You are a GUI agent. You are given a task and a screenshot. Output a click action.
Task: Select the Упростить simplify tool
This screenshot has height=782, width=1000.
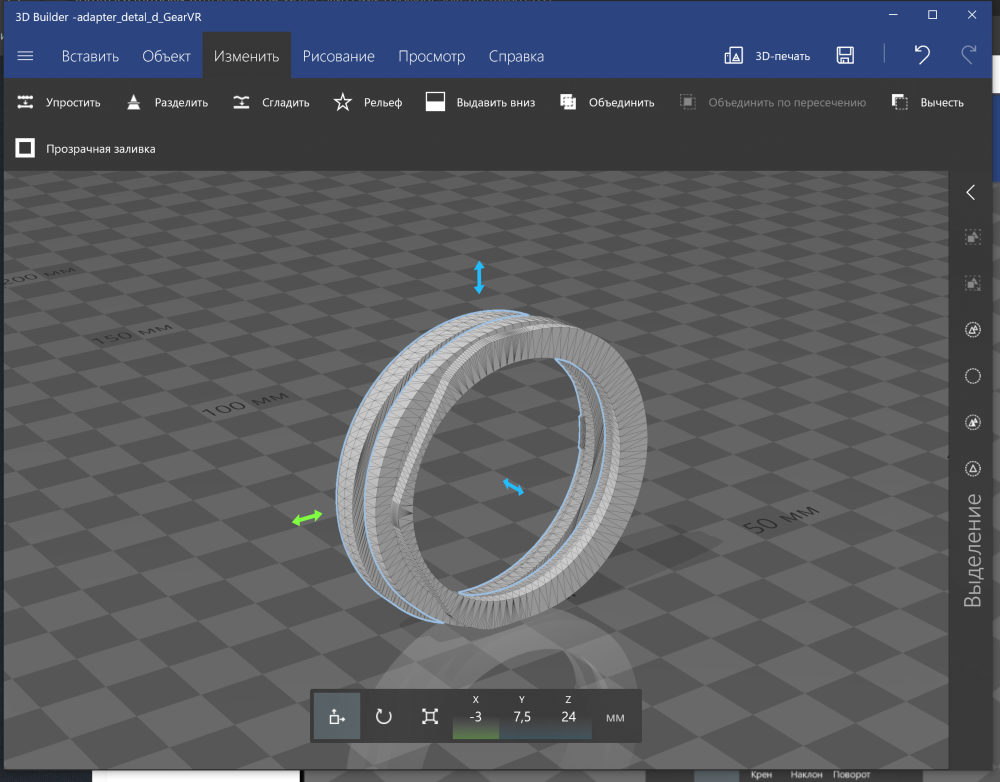tap(59, 102)
